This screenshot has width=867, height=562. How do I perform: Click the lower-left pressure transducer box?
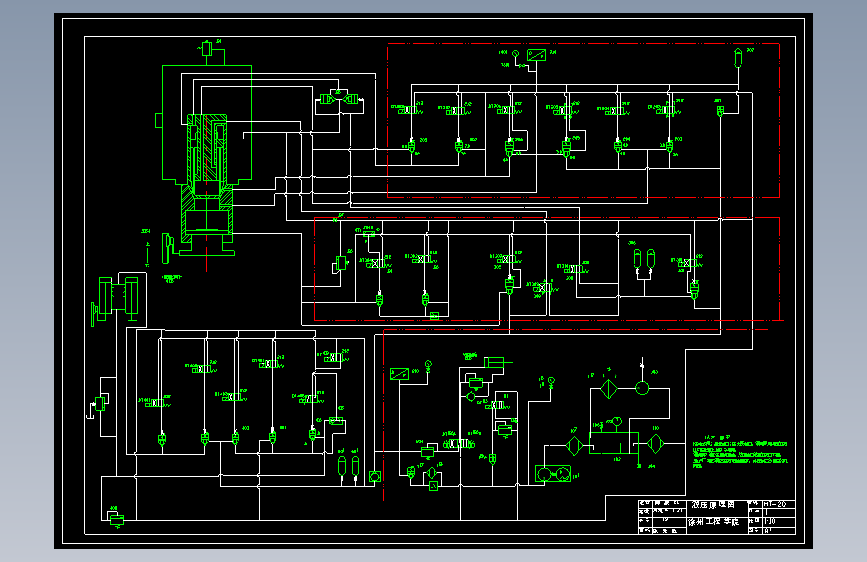399,374
